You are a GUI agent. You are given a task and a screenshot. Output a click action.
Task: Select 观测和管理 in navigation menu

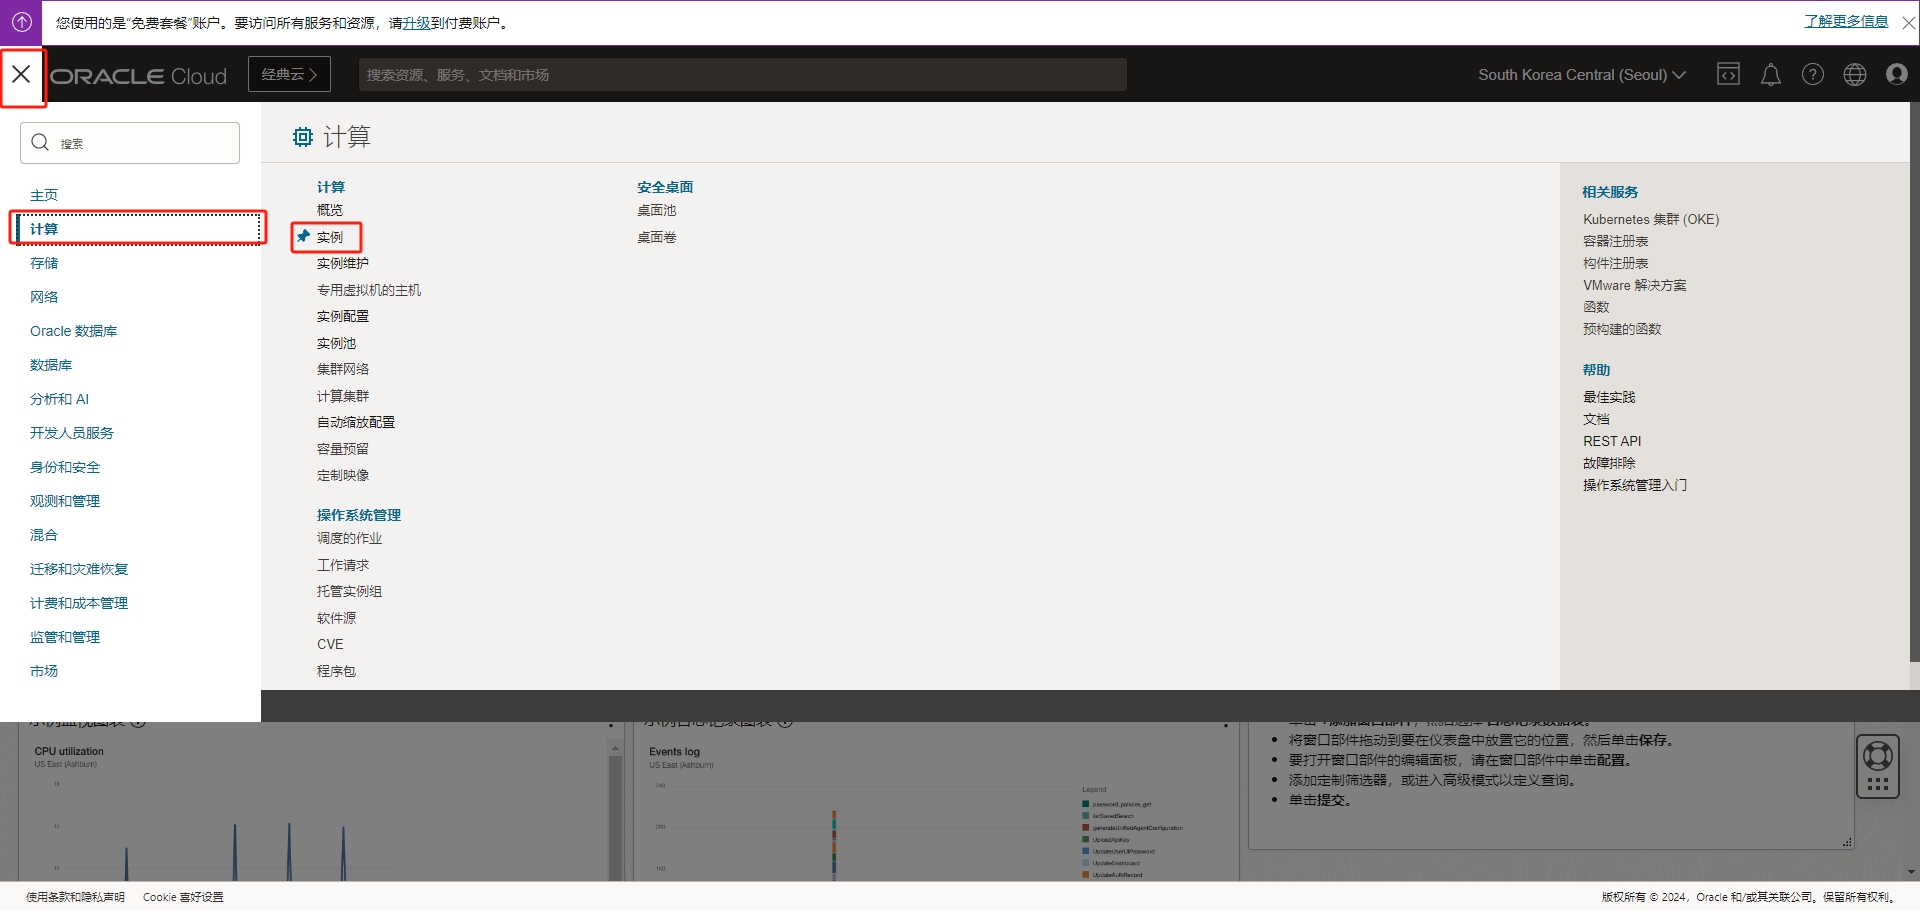click(x=65, y=501)
